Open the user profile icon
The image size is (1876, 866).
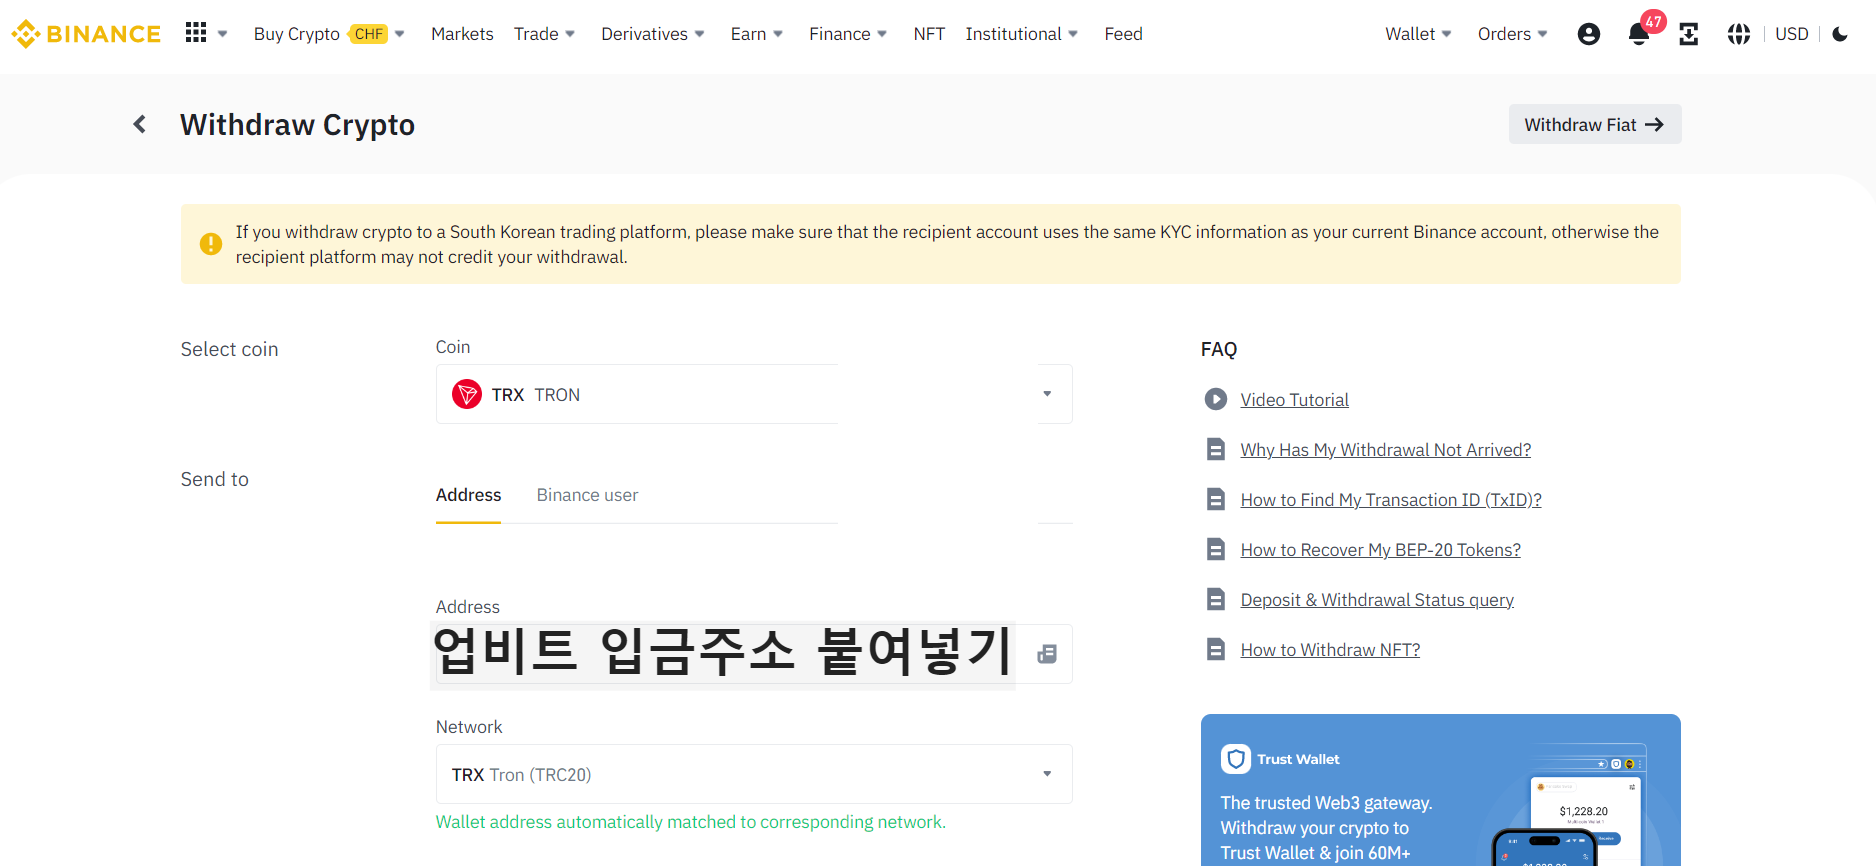(1588, 34)
